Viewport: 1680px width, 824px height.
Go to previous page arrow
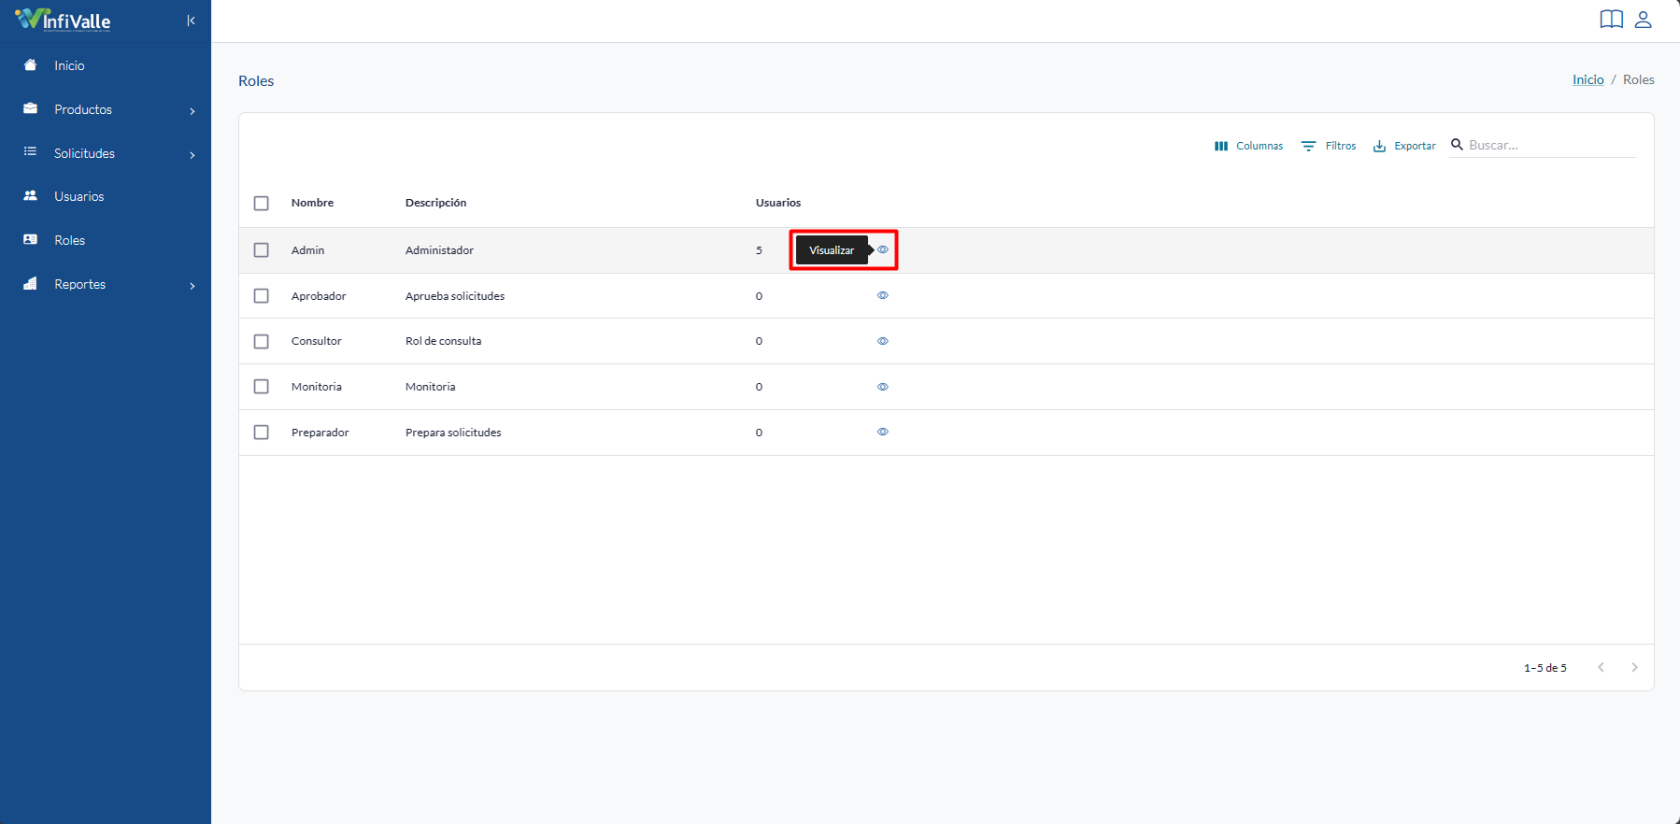(1601, 667)
